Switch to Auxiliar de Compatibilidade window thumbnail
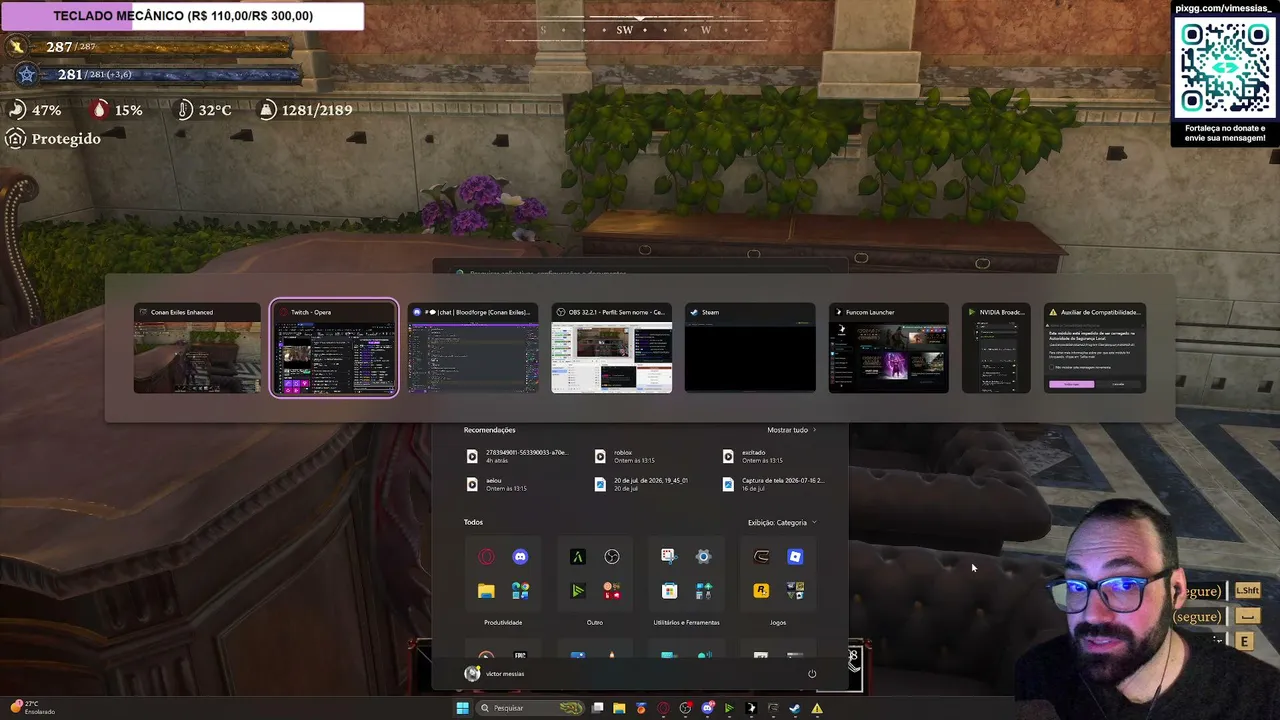The height and width of the screenshot is (720, 1280). 1095,348
